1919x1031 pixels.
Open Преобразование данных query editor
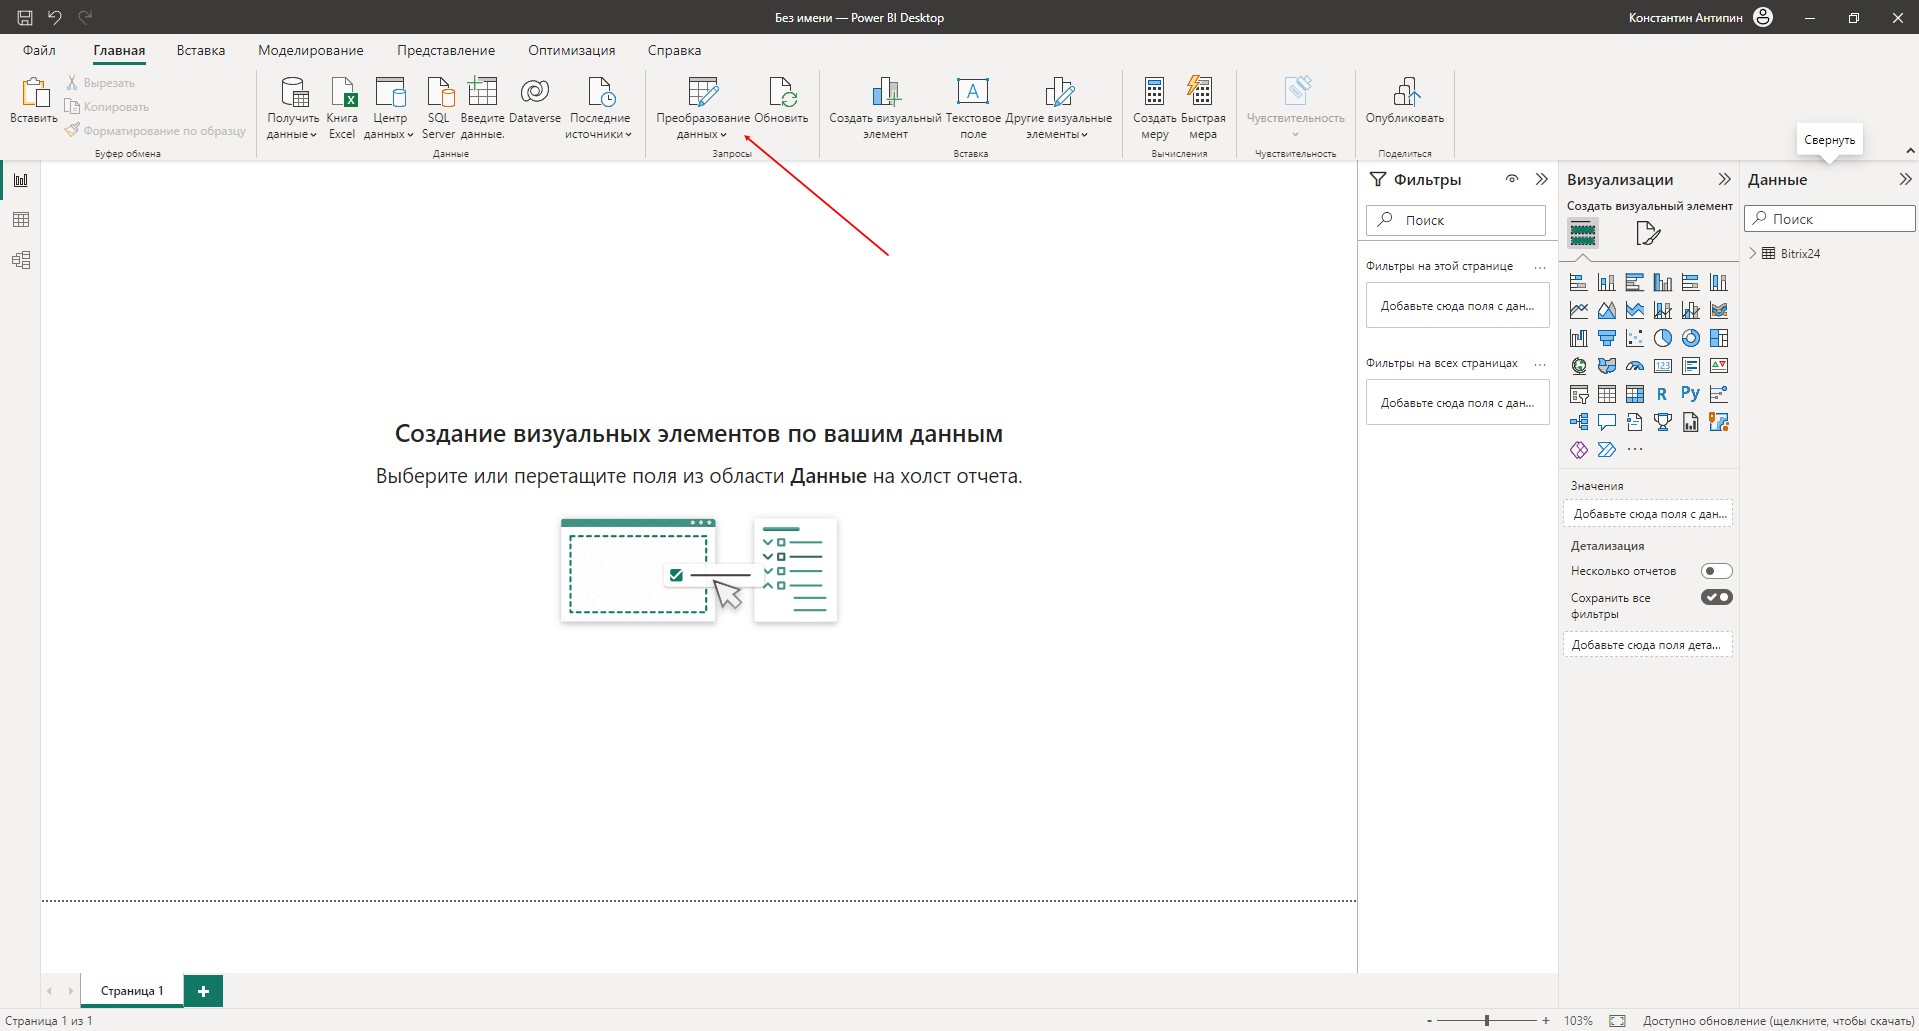[x=703, y=107]
